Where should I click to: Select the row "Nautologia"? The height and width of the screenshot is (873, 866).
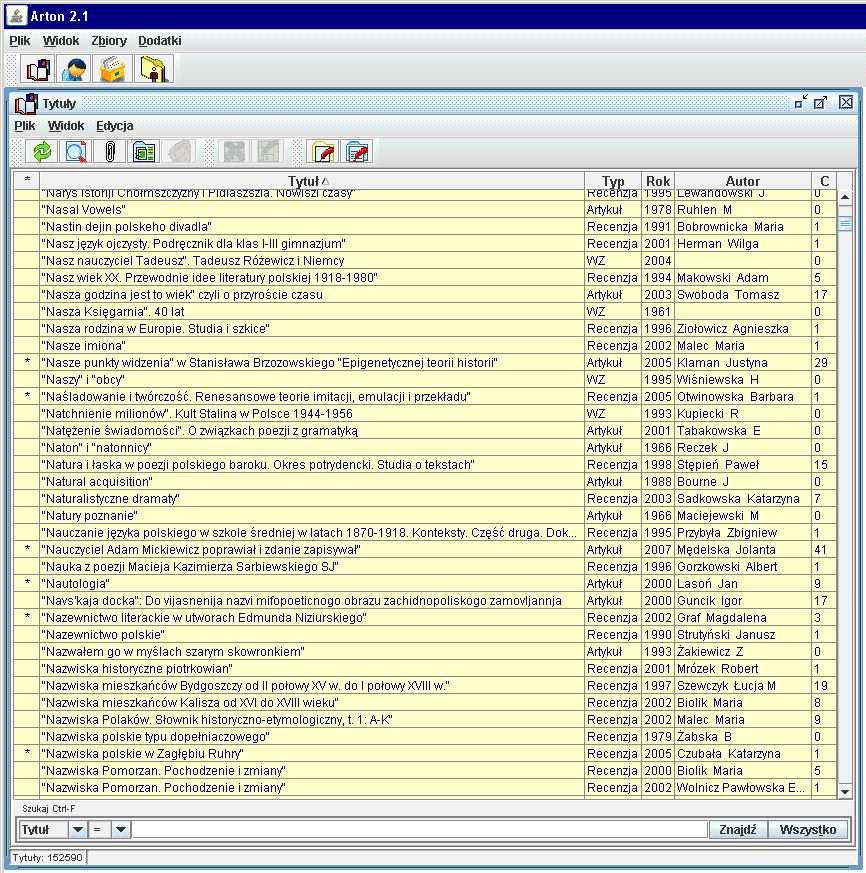424,583
